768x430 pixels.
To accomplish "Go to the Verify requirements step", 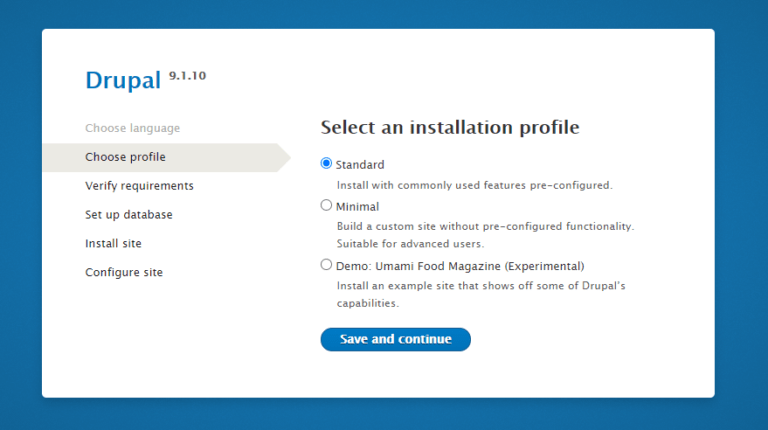I will pos(139,186).
